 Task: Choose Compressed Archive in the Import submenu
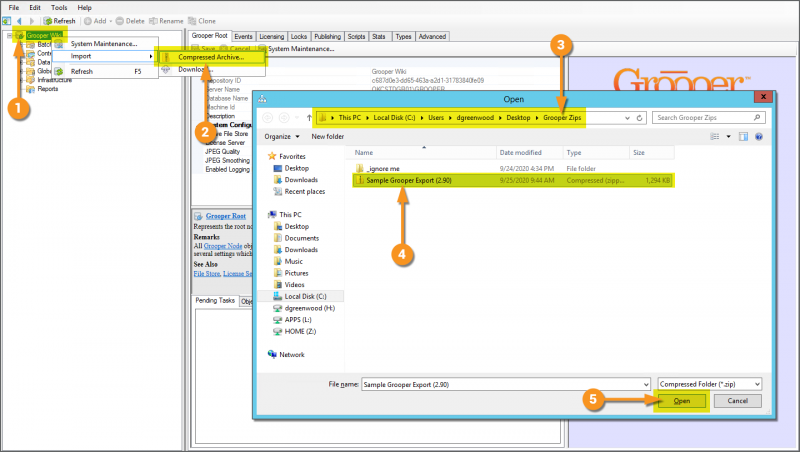click(x=211, y=57)
